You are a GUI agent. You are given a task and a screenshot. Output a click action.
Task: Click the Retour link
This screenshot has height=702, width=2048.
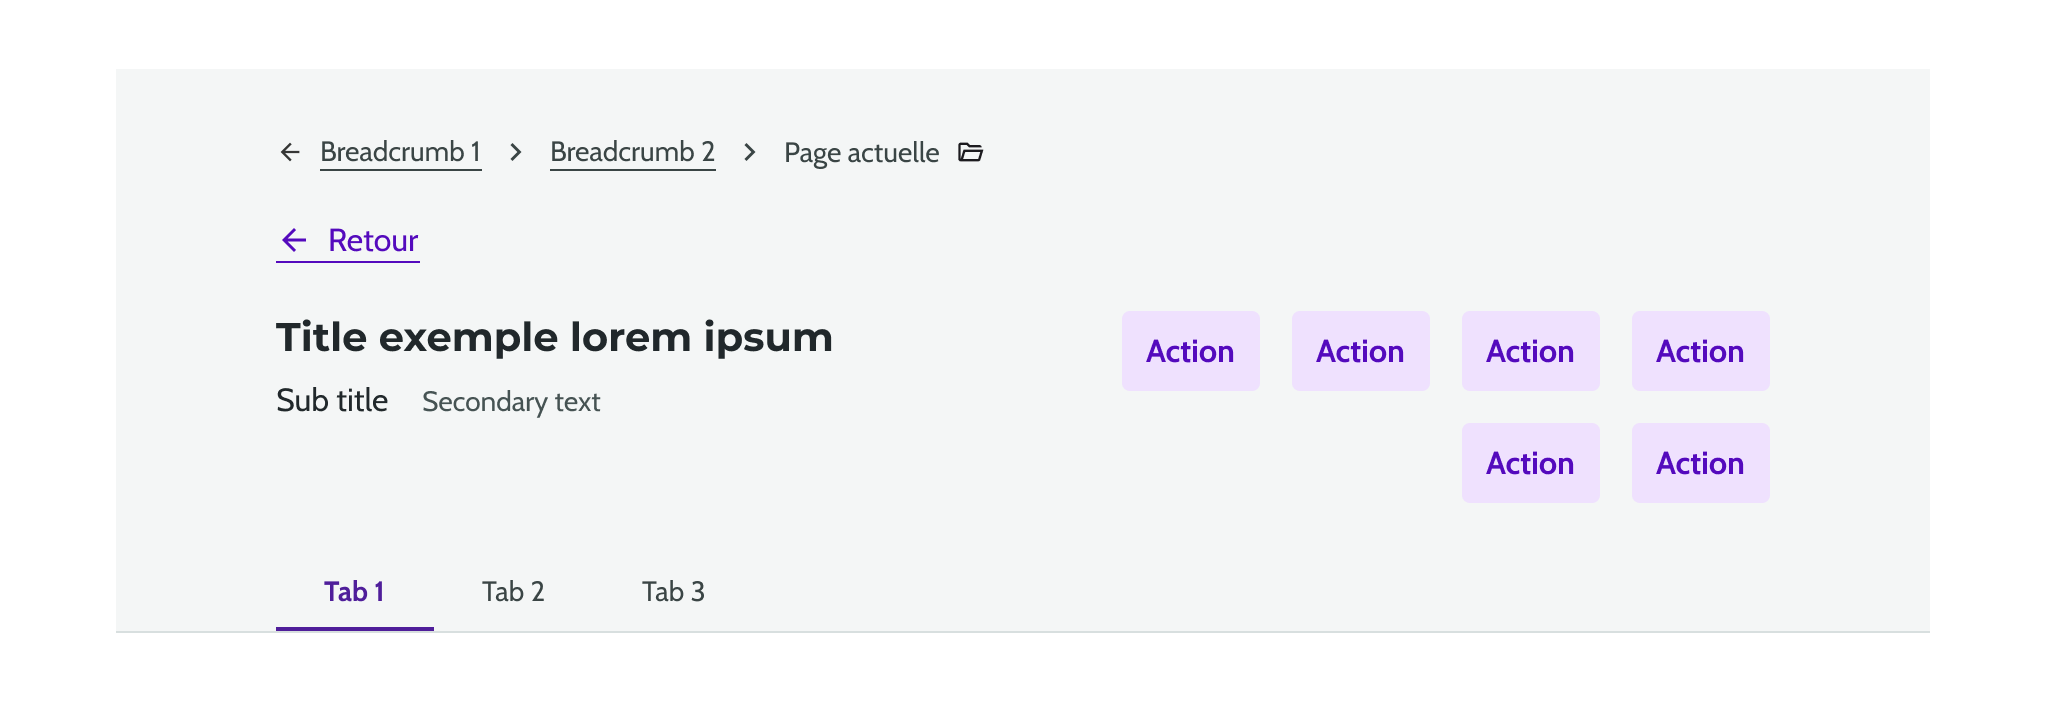pos(372,240)
